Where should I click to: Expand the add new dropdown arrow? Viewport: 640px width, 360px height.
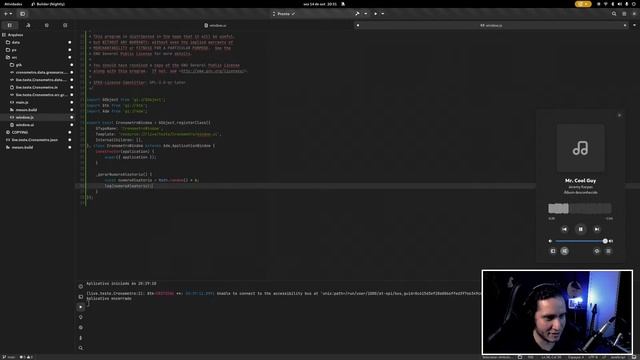[11, 14]
